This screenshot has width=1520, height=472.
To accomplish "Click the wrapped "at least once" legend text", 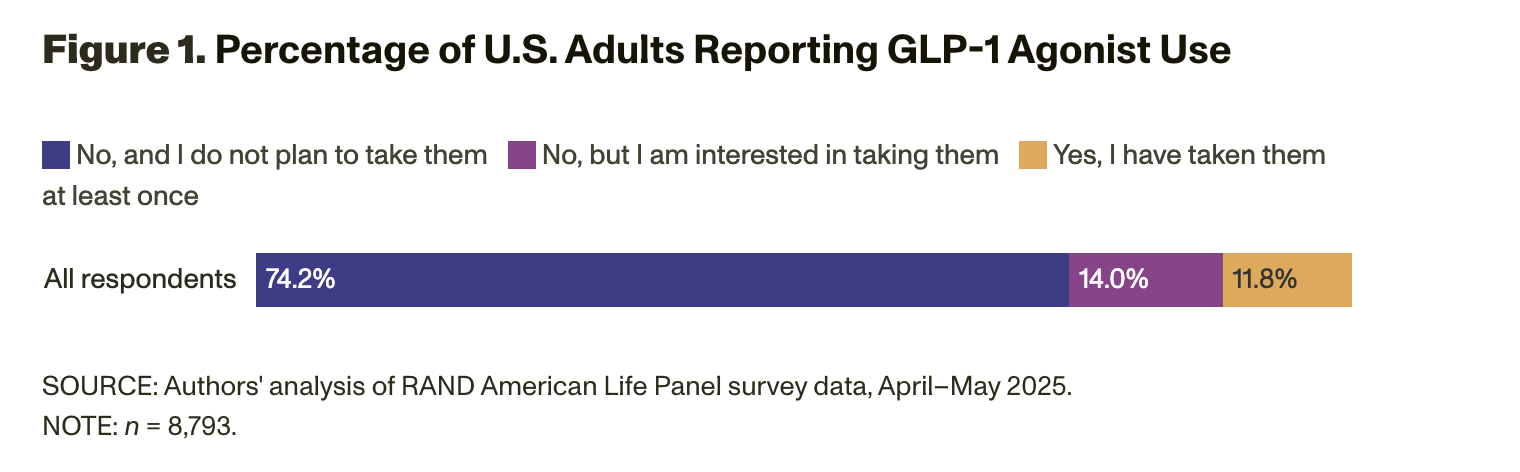I will click(120, 197).
